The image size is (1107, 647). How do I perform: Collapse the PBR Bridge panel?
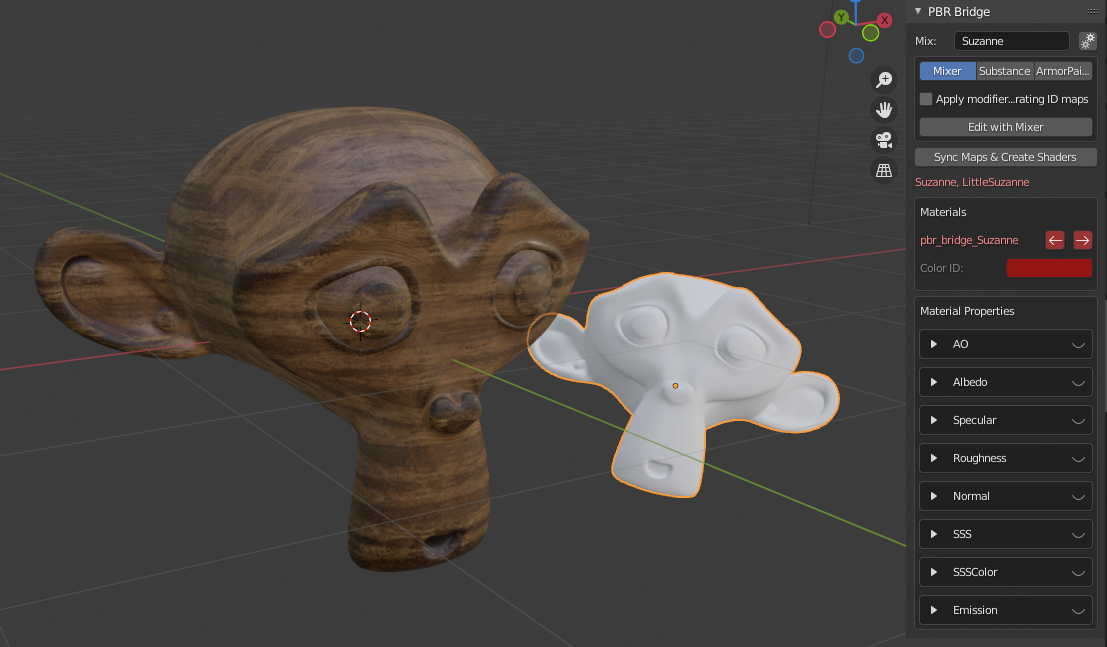[918, 11]
